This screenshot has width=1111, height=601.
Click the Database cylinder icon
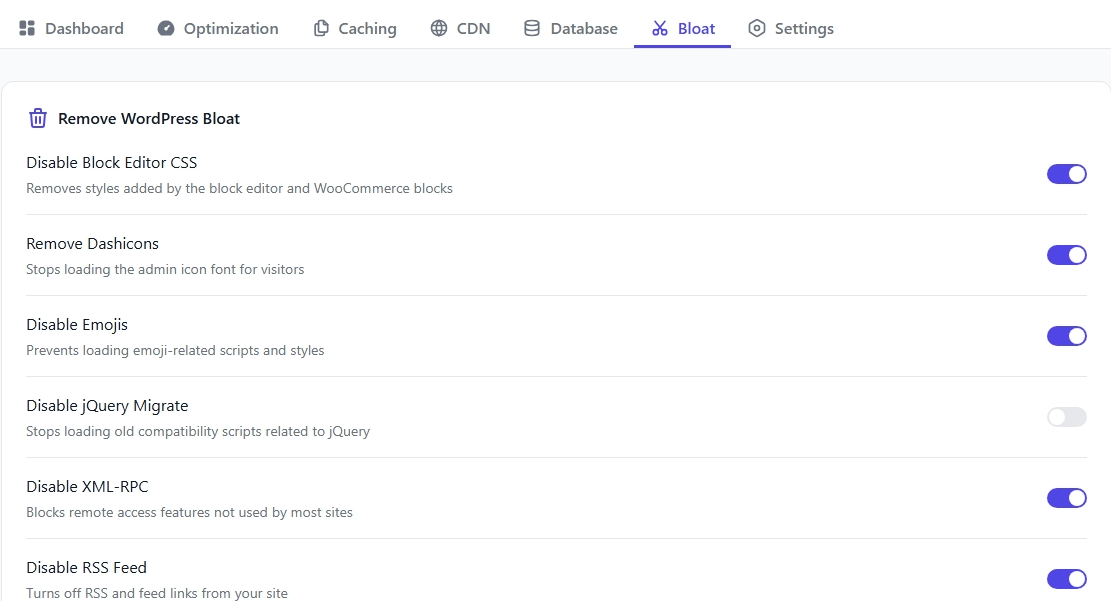pyautogui.click(x=532, y=28)
